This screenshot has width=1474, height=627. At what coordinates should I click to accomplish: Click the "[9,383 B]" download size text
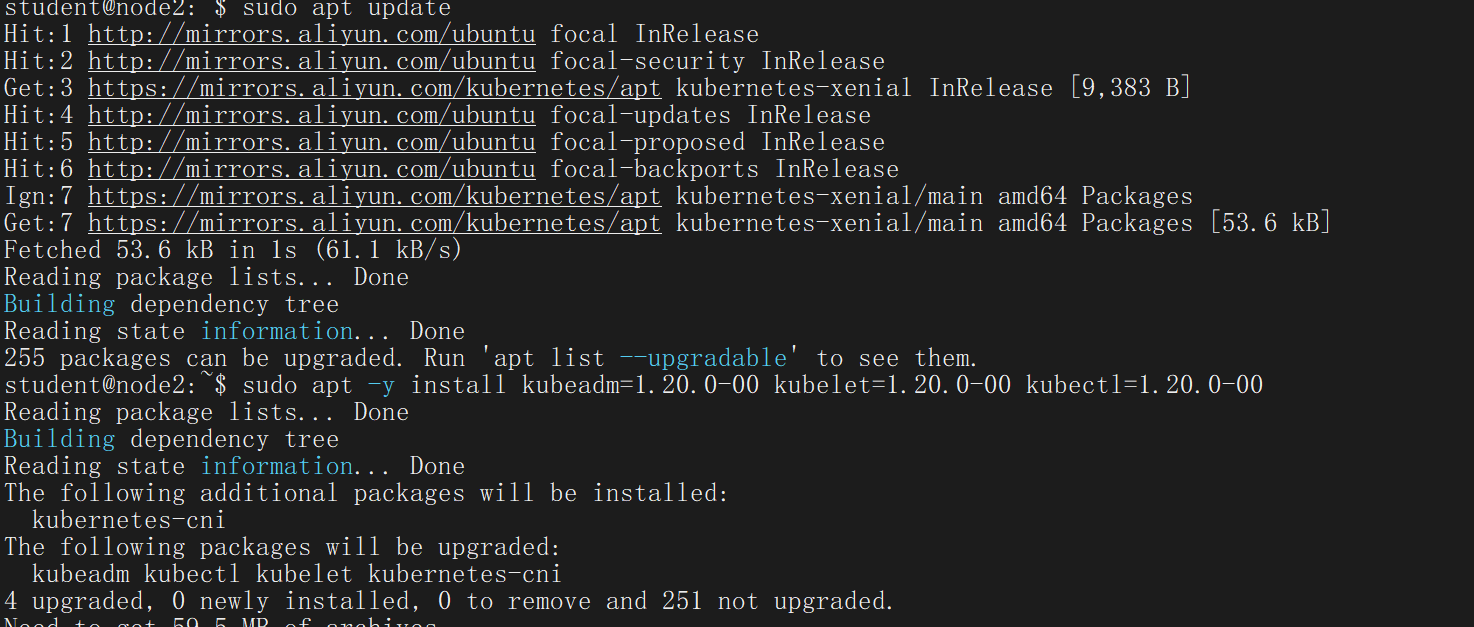coord(1130,89)
